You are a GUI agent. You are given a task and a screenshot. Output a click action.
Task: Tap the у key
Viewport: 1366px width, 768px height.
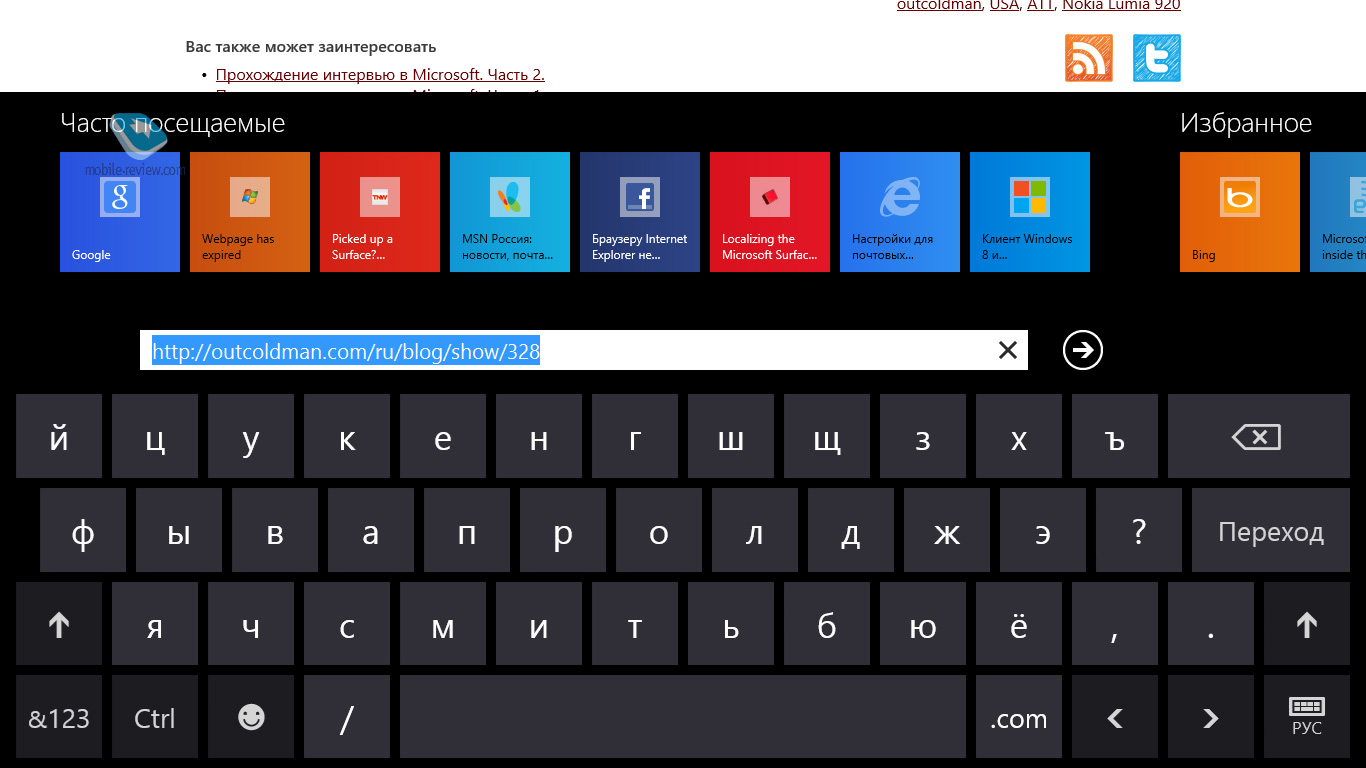[x=251, y=436]
